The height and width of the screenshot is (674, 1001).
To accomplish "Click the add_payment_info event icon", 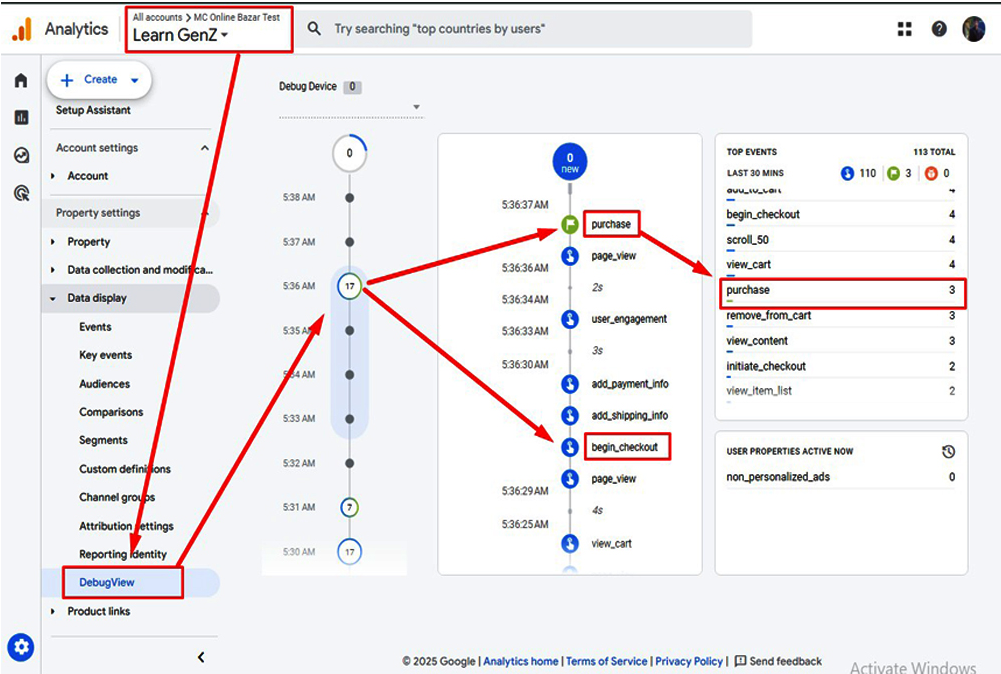I will pos(569,384).
